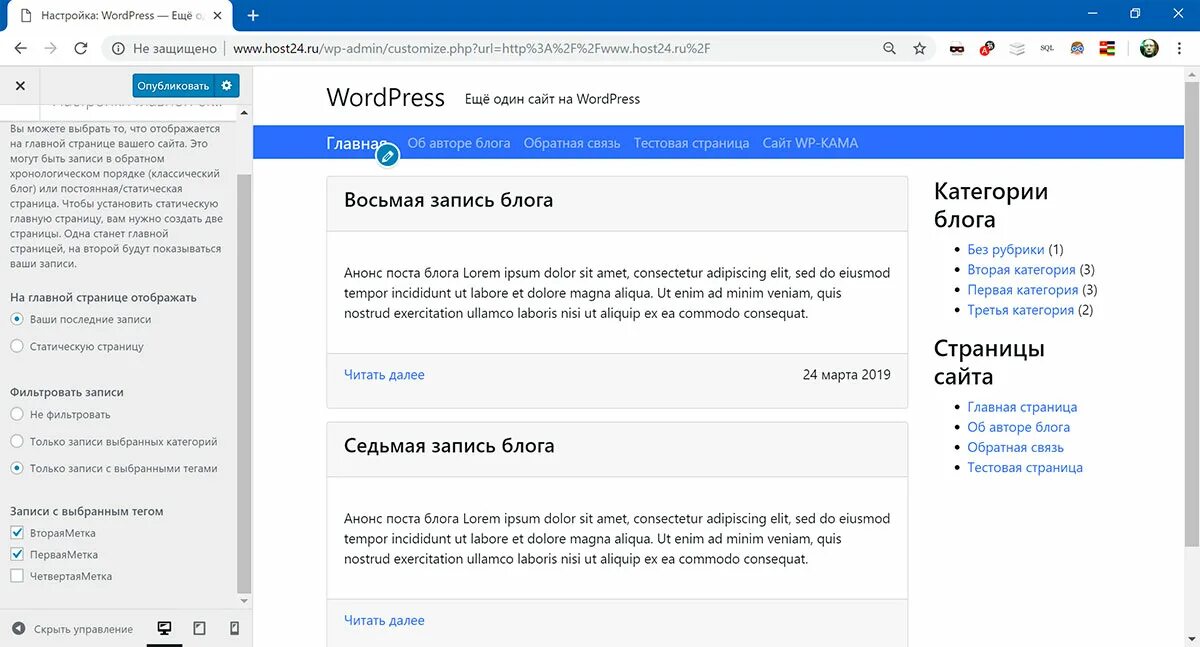The width and height of the screenshot is (1200, 647).
Task: Click the Категории блога widget heading
Action: tap(991, 205)
